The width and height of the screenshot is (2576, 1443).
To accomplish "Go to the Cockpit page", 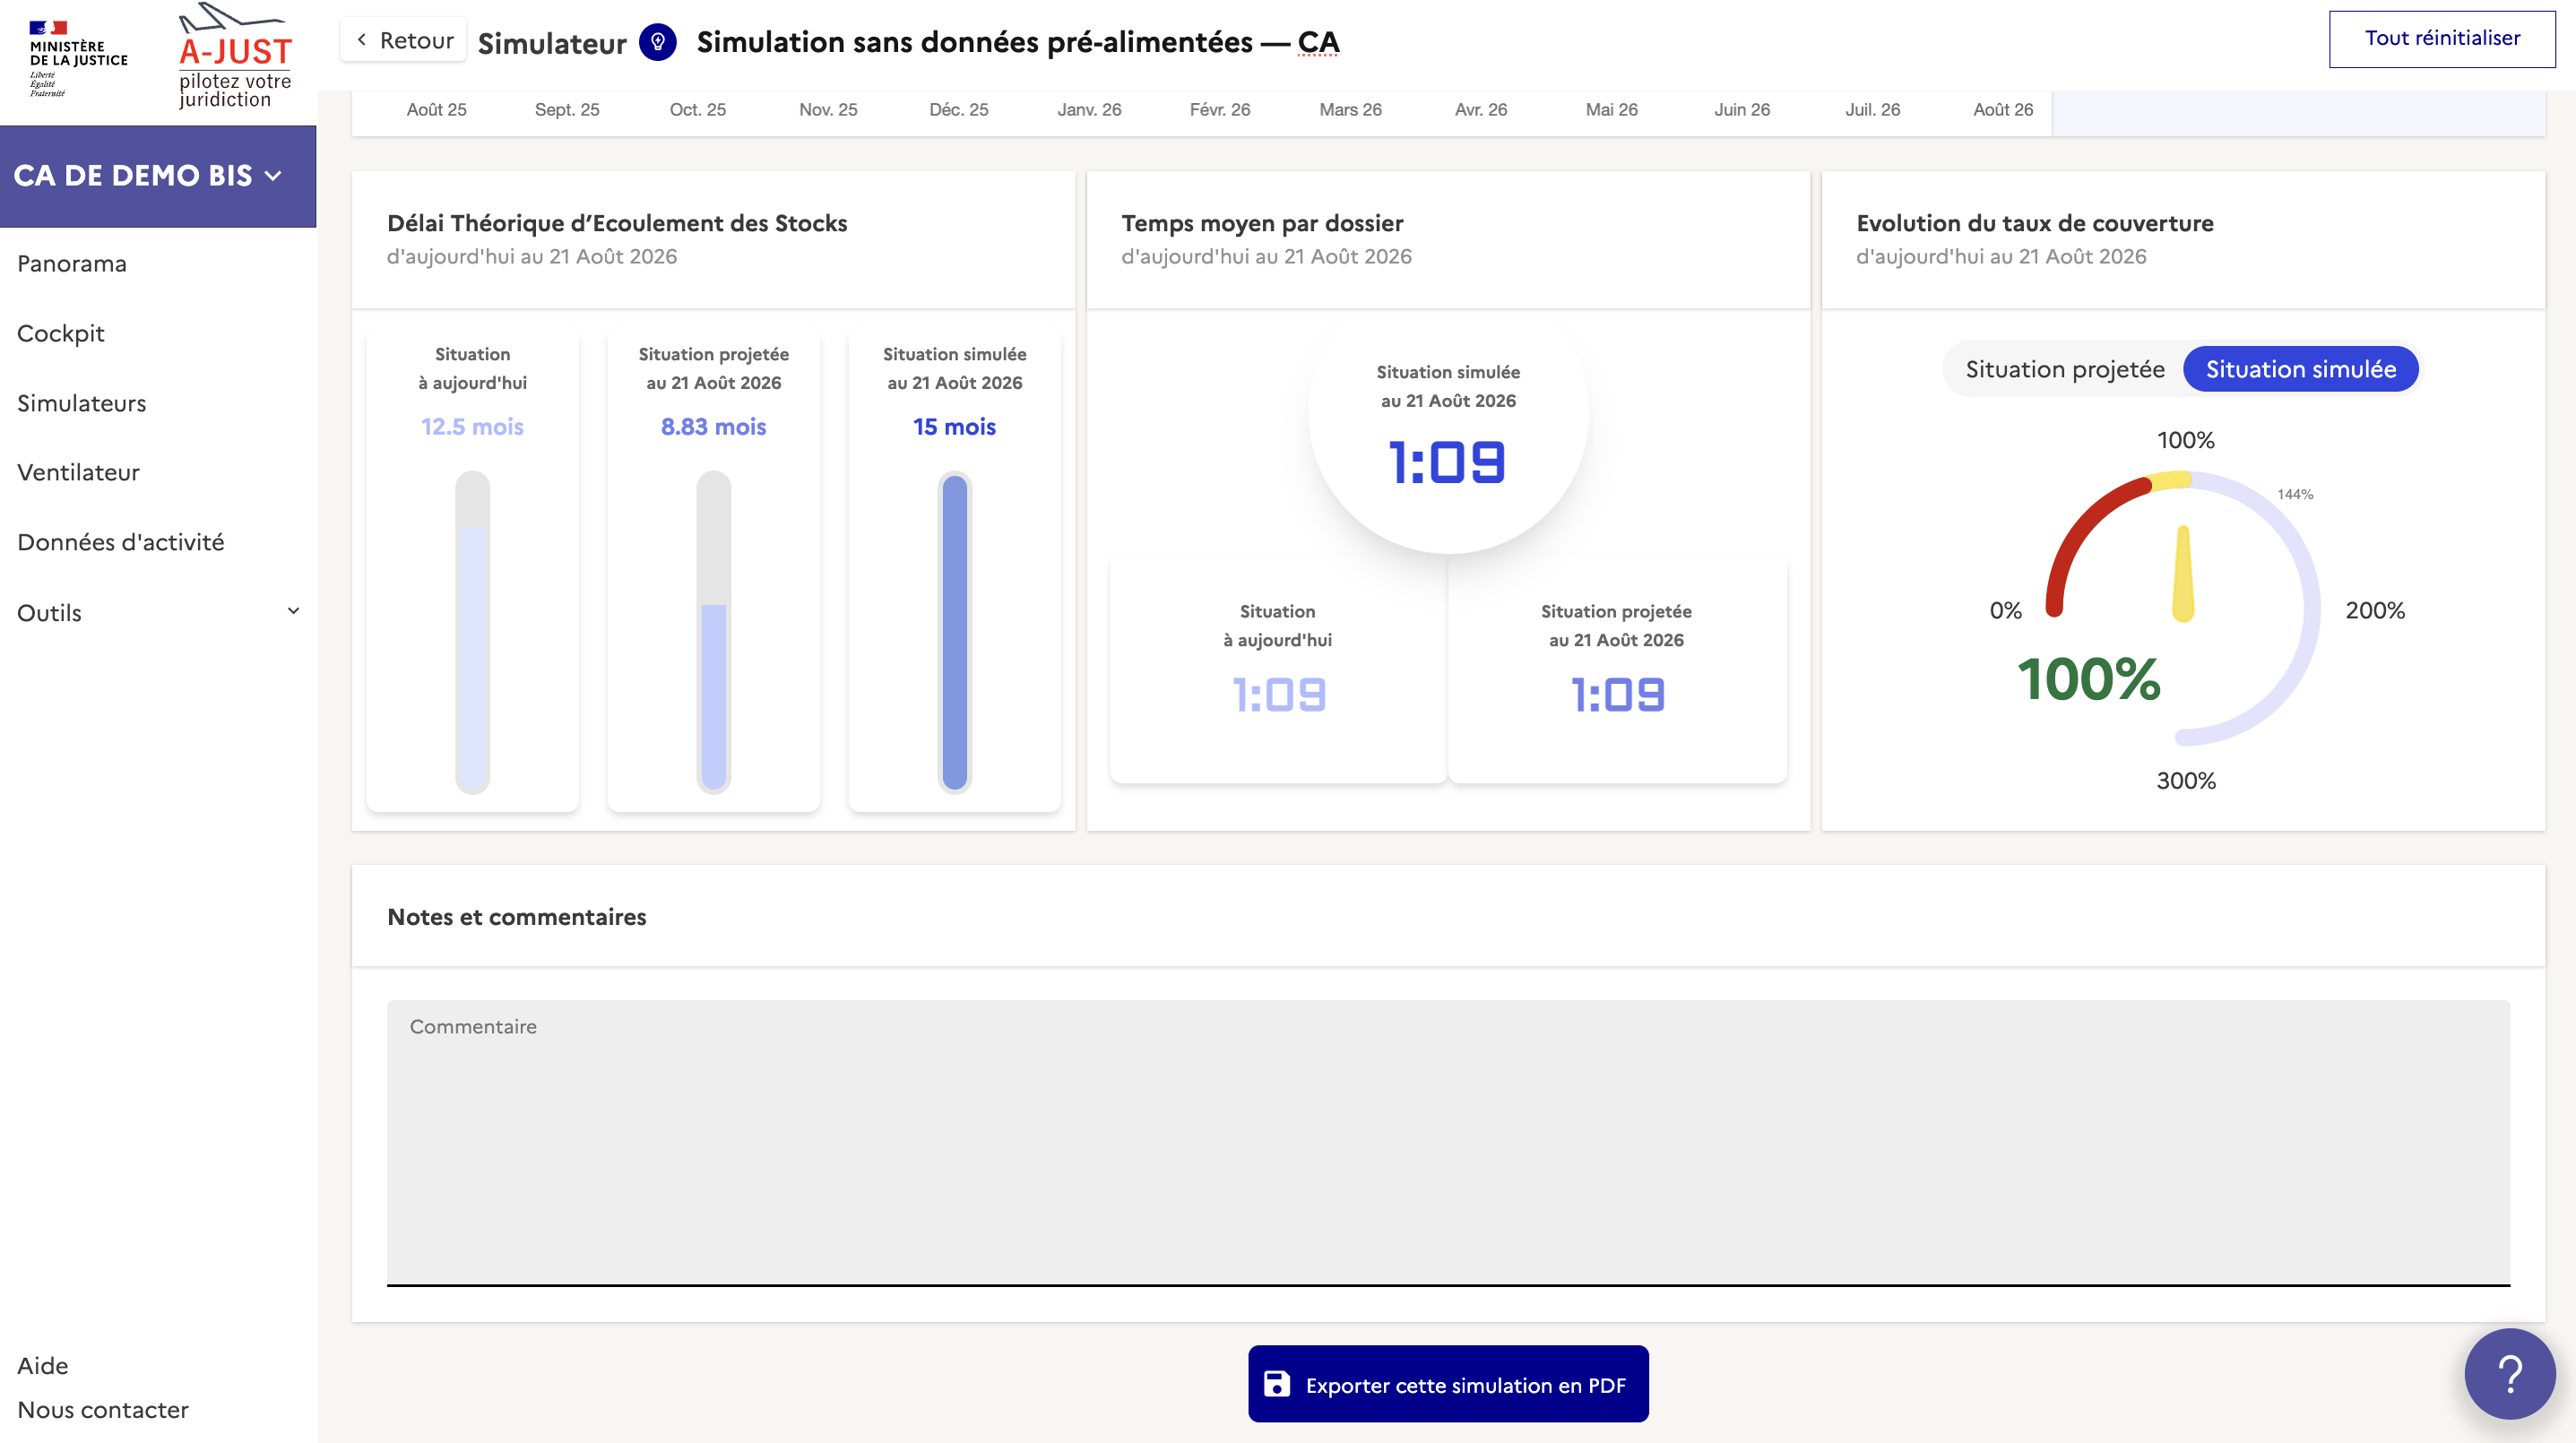I will point(61,333).
